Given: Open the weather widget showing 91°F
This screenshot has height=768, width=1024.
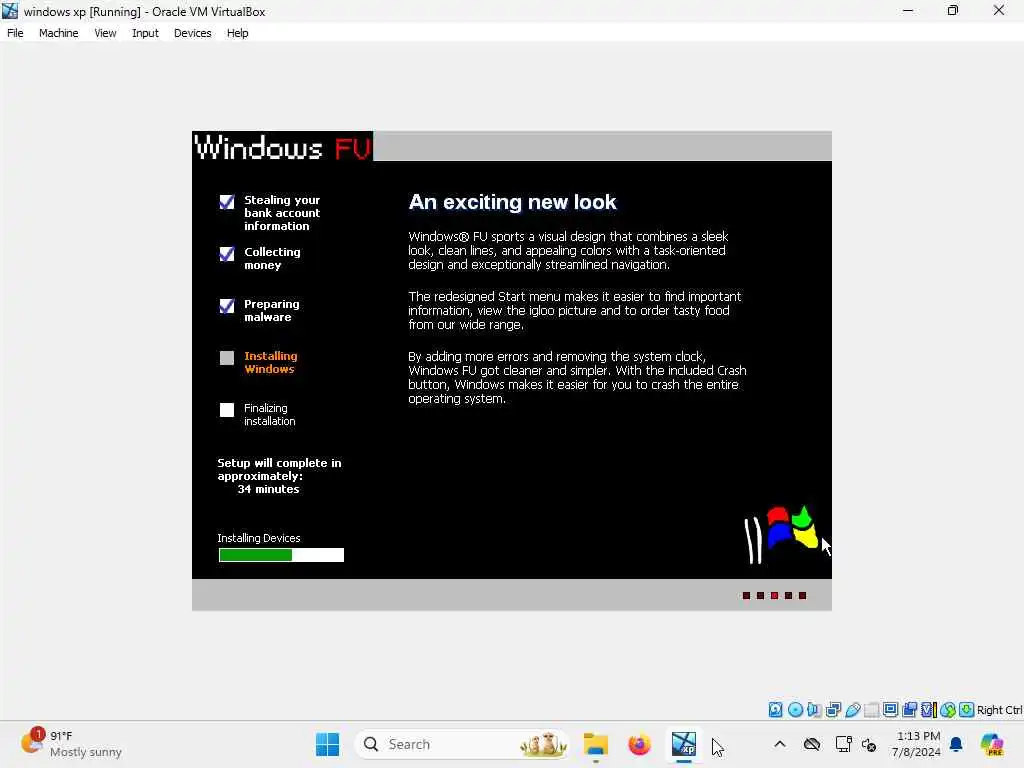Looking at the screenshot, I should tap(71, 744).
